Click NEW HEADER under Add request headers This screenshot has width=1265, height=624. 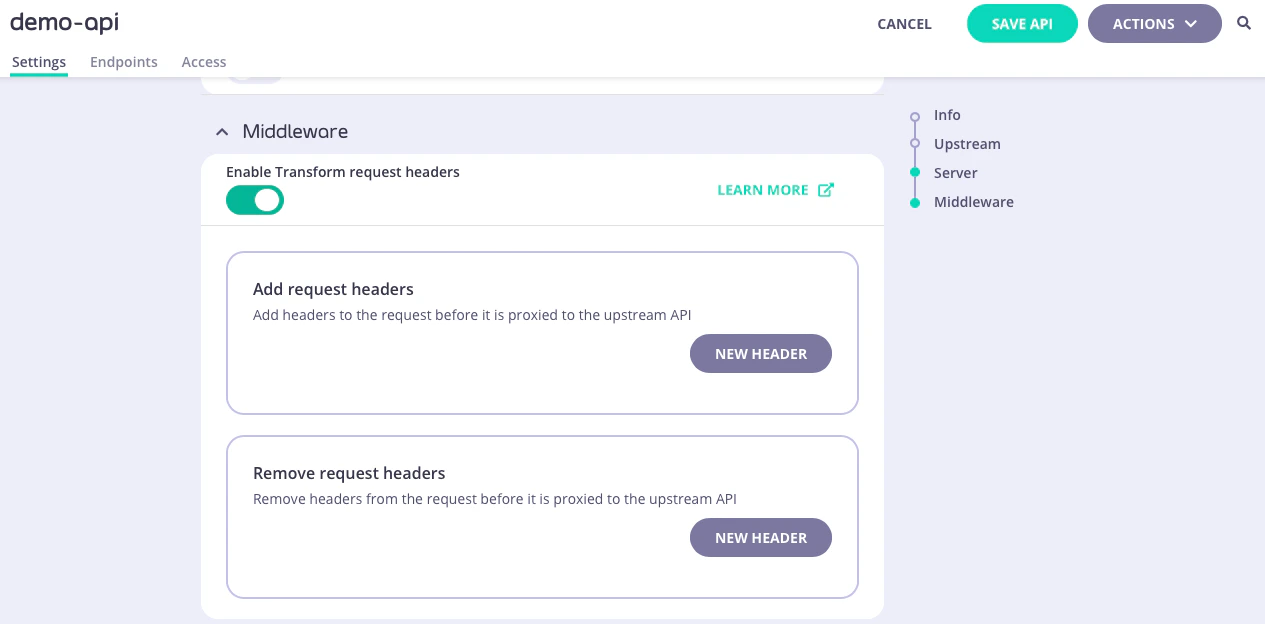760,353
